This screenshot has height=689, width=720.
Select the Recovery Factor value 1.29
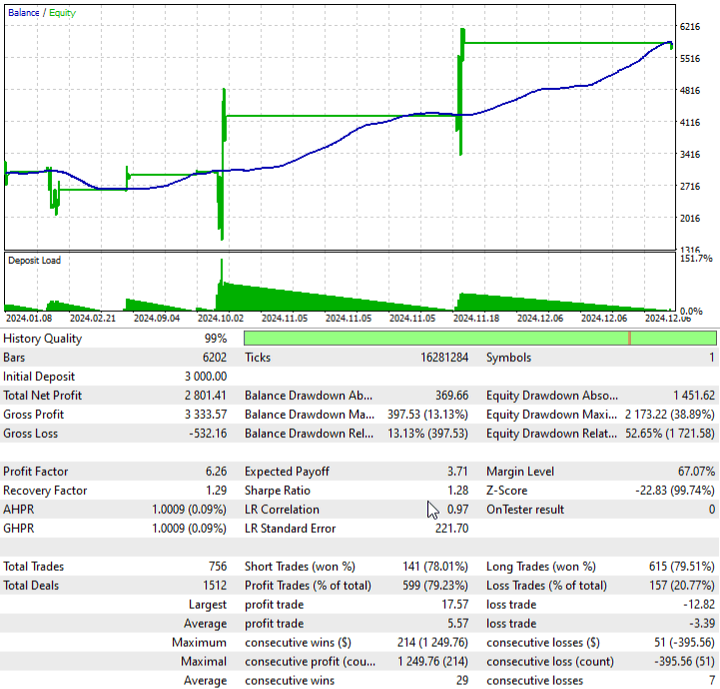pyautogui.click(x=216, y=491)
